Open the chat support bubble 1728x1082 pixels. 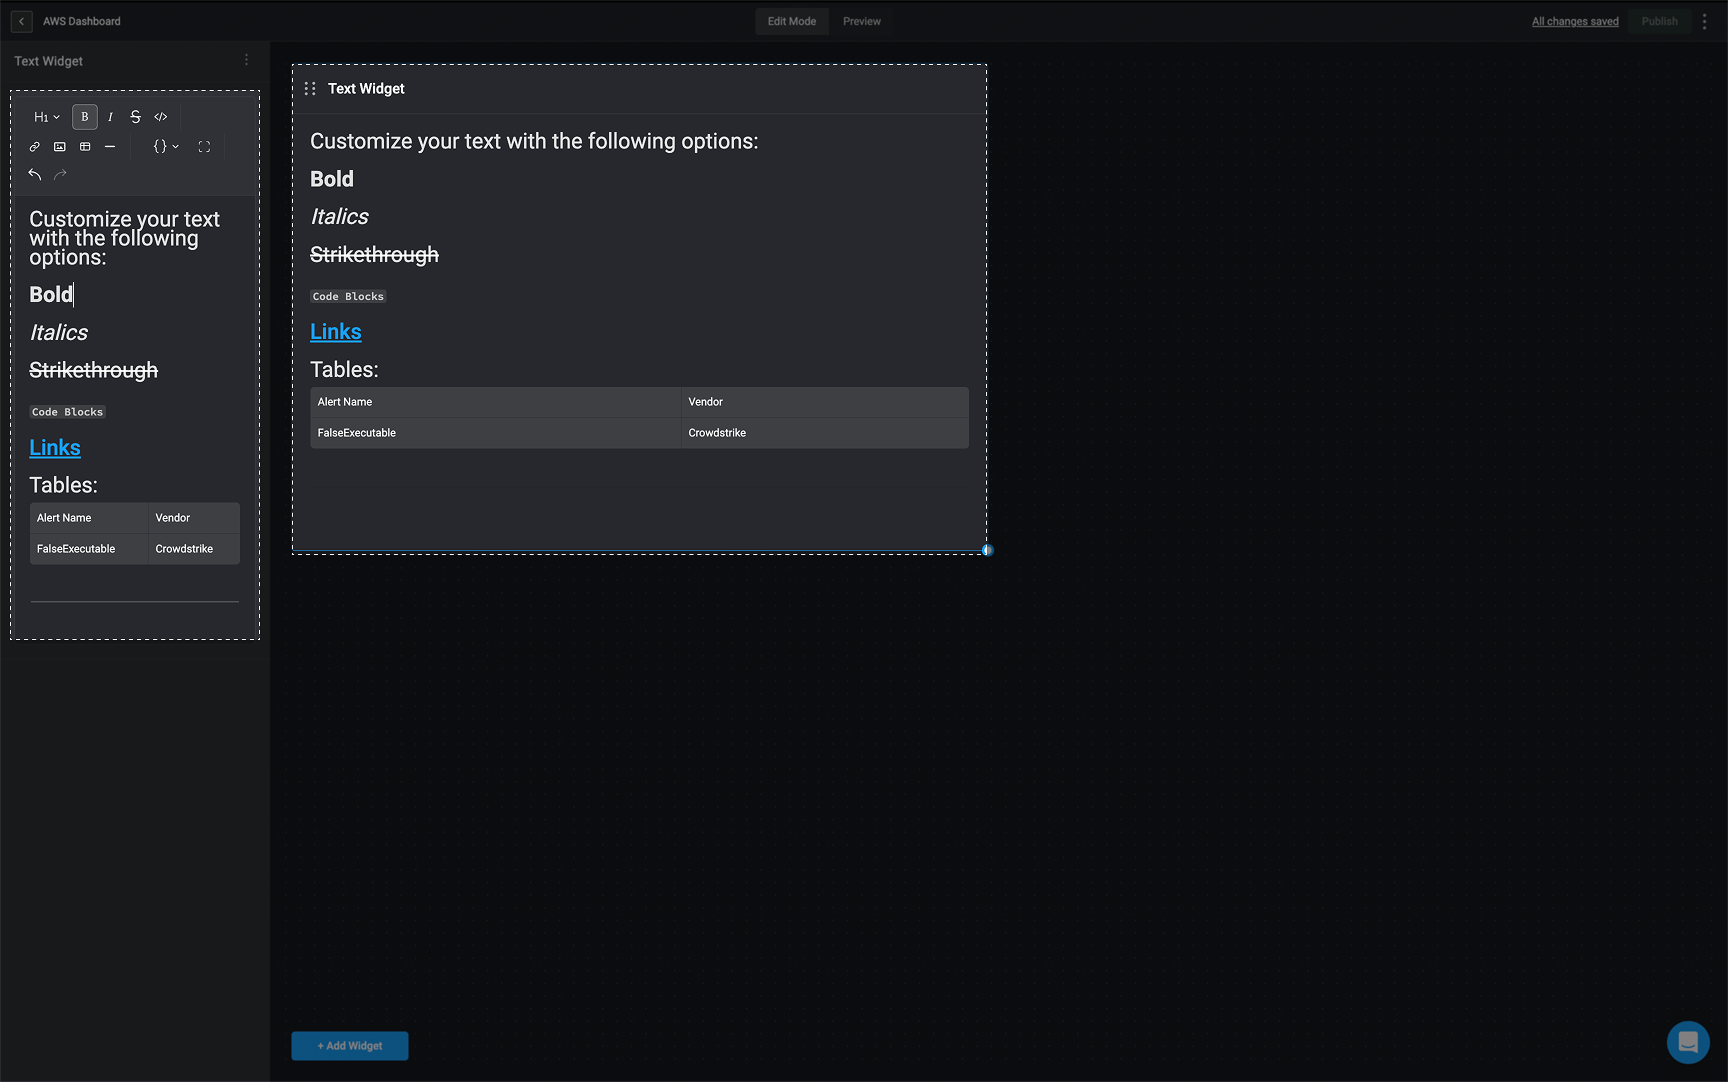click(x=1688, y=1042)
